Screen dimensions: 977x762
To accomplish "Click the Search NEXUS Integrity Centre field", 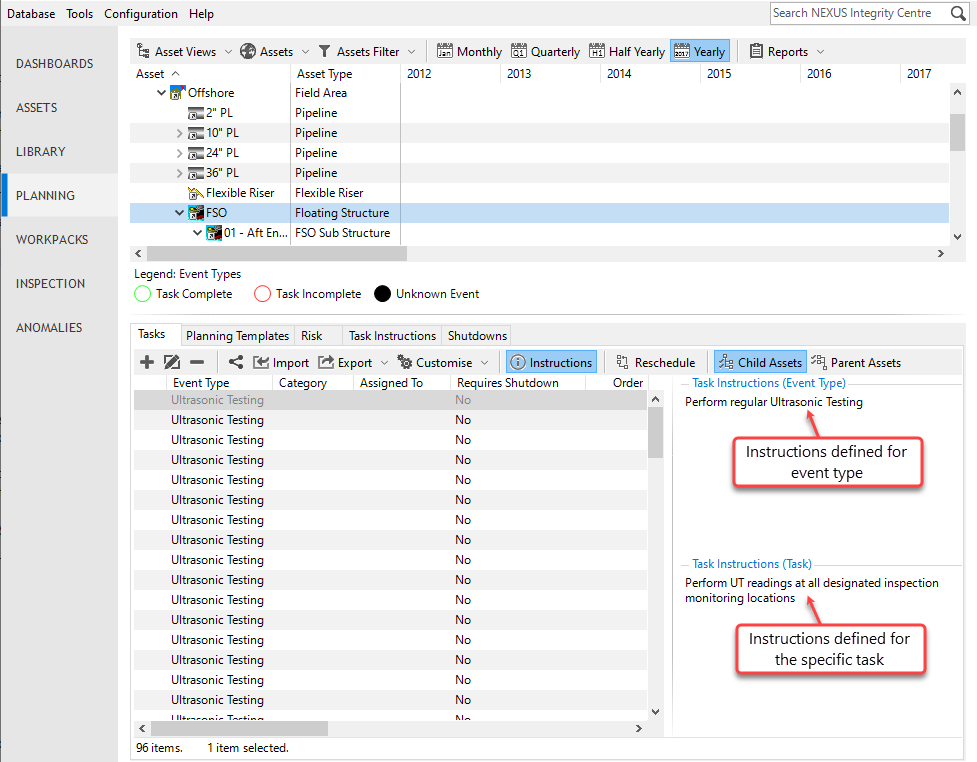I will coord(860,13).
